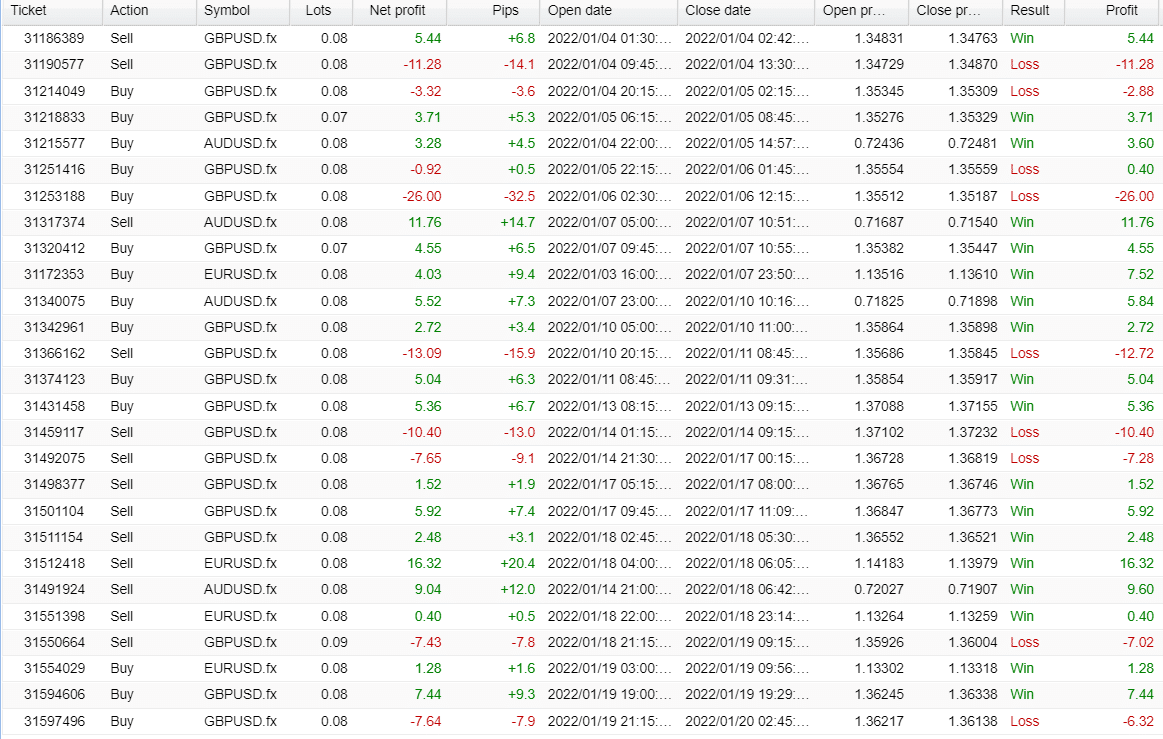Screen dimensions: 1163x739
Task: Click open price 1.37088
Action: click(879, 407)
